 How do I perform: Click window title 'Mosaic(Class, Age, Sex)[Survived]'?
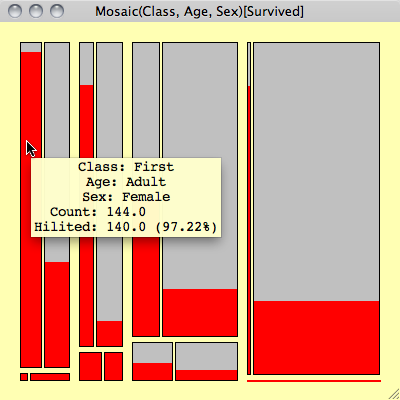199,12
